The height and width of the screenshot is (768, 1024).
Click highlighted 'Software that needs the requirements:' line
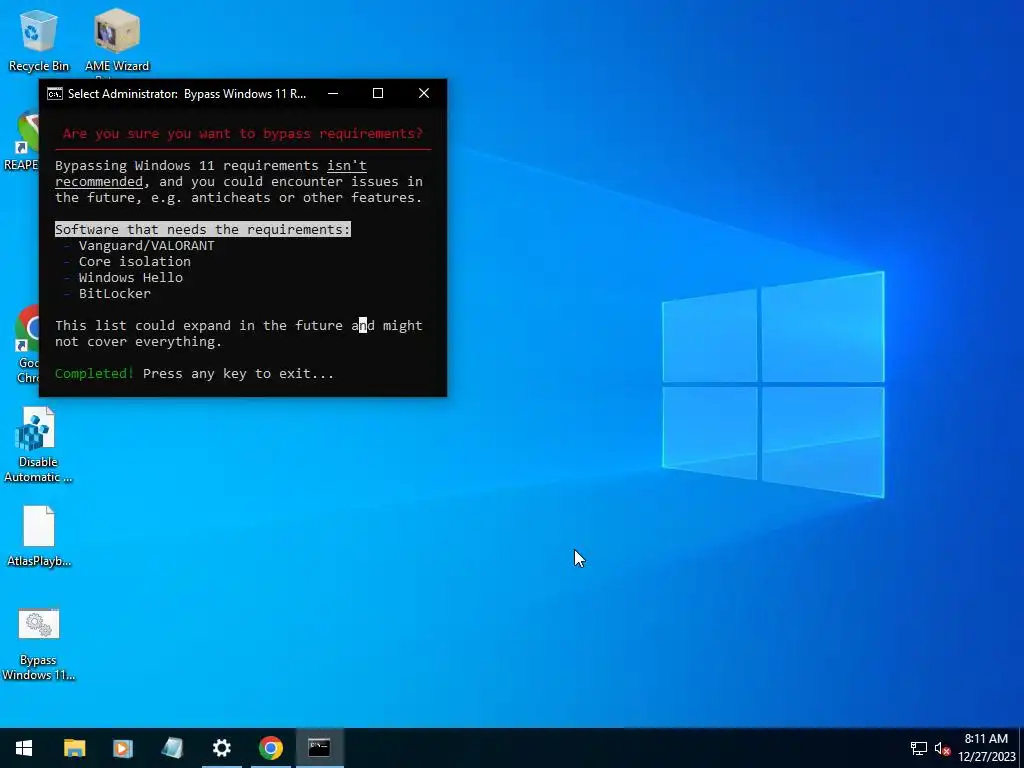point(203,230)
